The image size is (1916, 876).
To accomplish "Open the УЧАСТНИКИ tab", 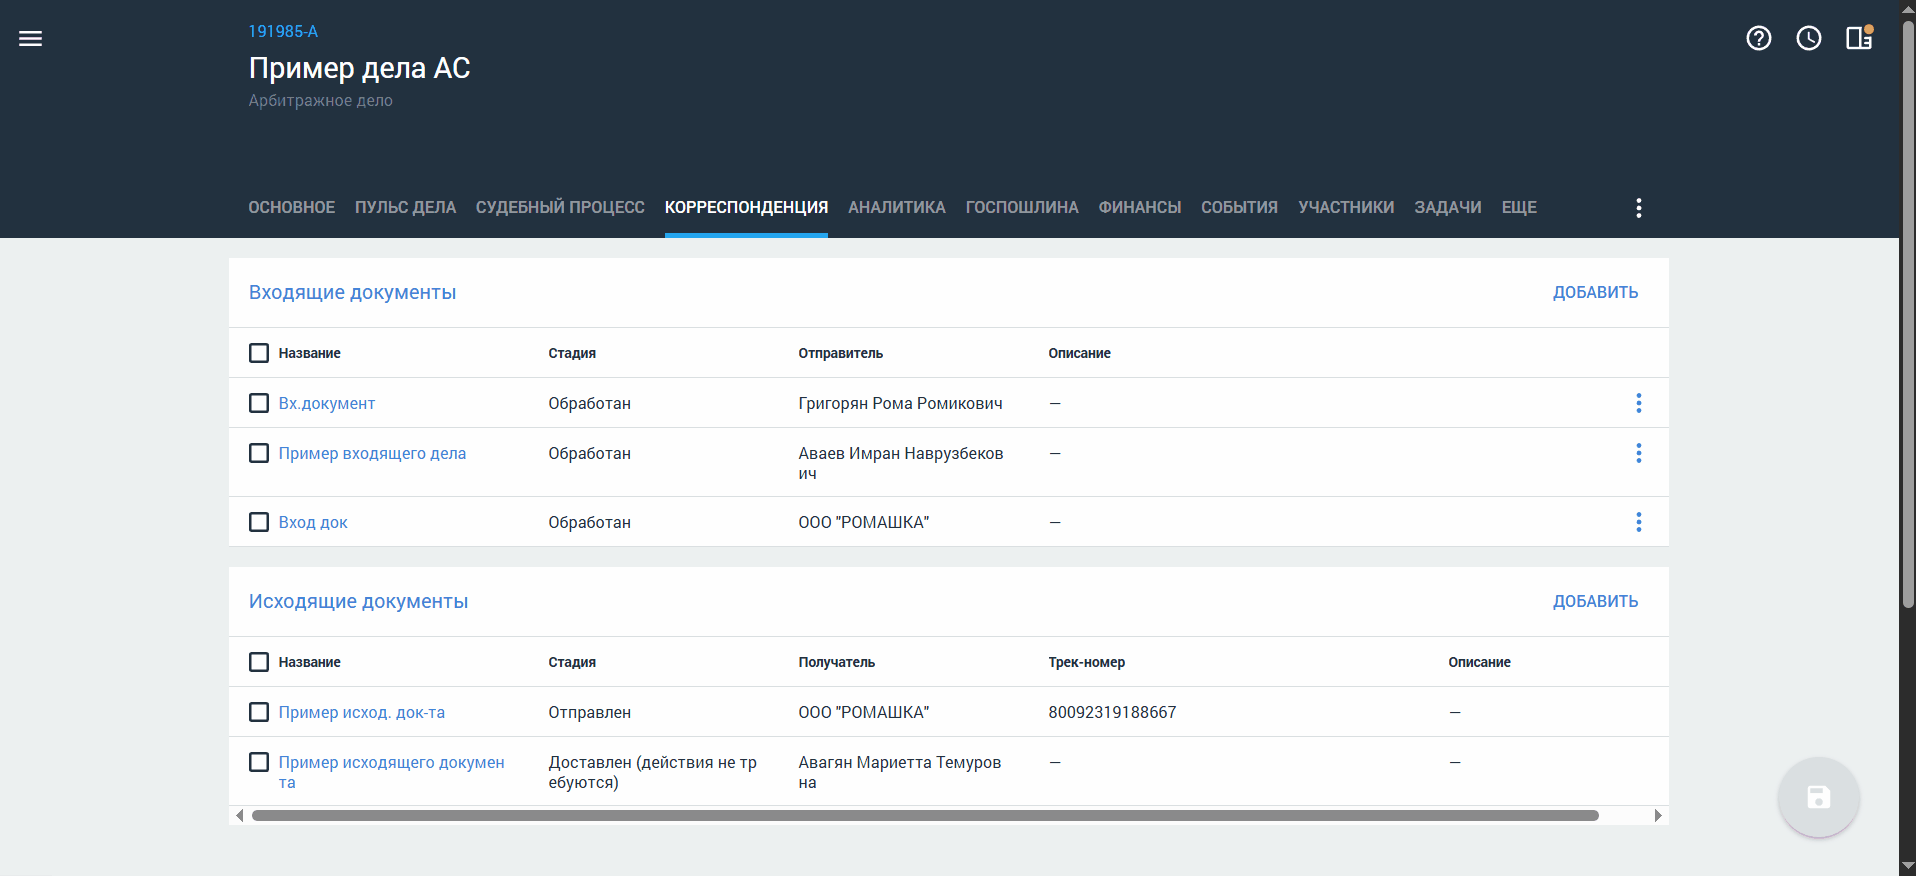I will (1346, 207).
